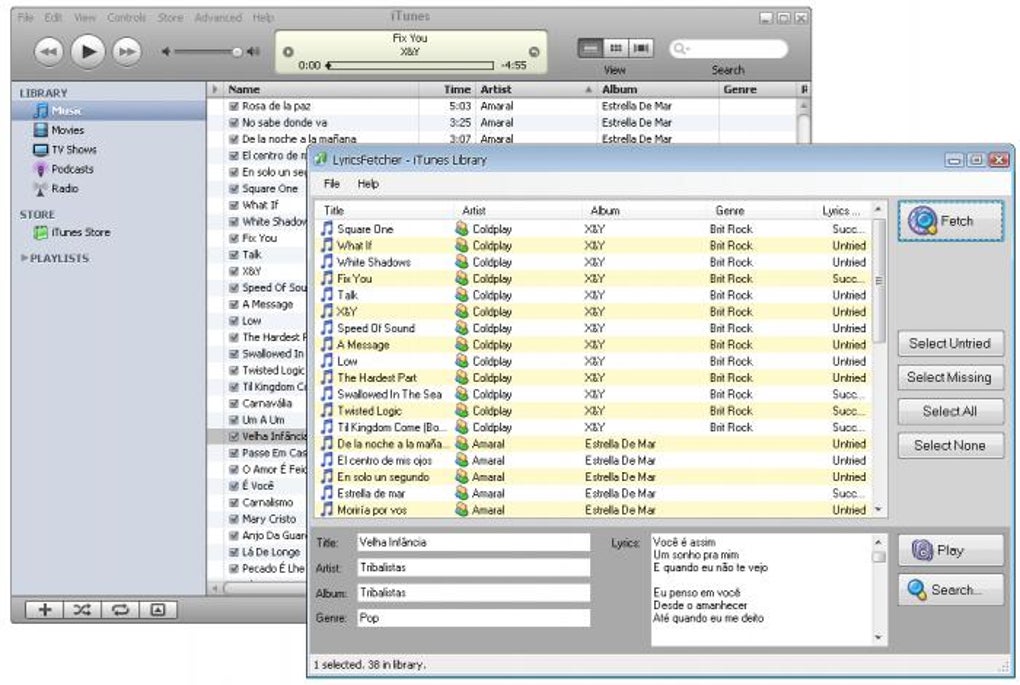Uncheck Carnavália in iTunes list
This screenshot has width=1020, height=685.
click(234, 403)
